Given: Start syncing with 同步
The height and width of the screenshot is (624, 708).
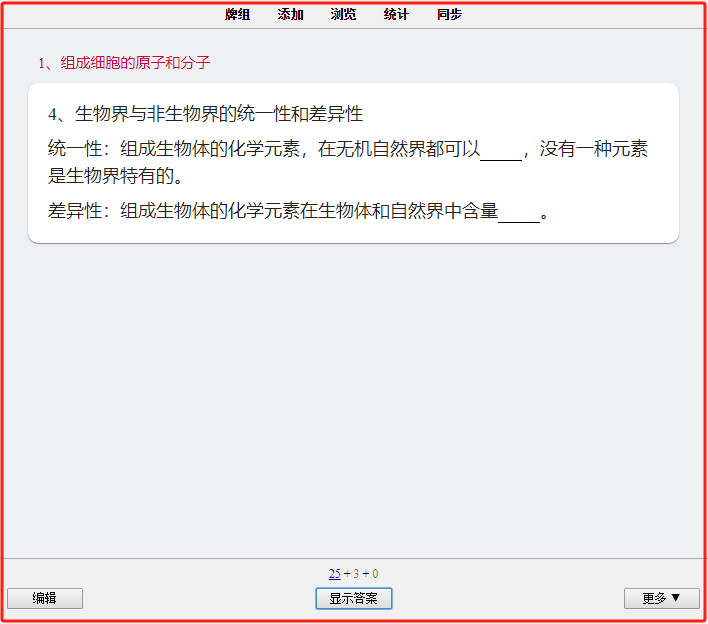Looking at the screenshot, I should (449, 14).
